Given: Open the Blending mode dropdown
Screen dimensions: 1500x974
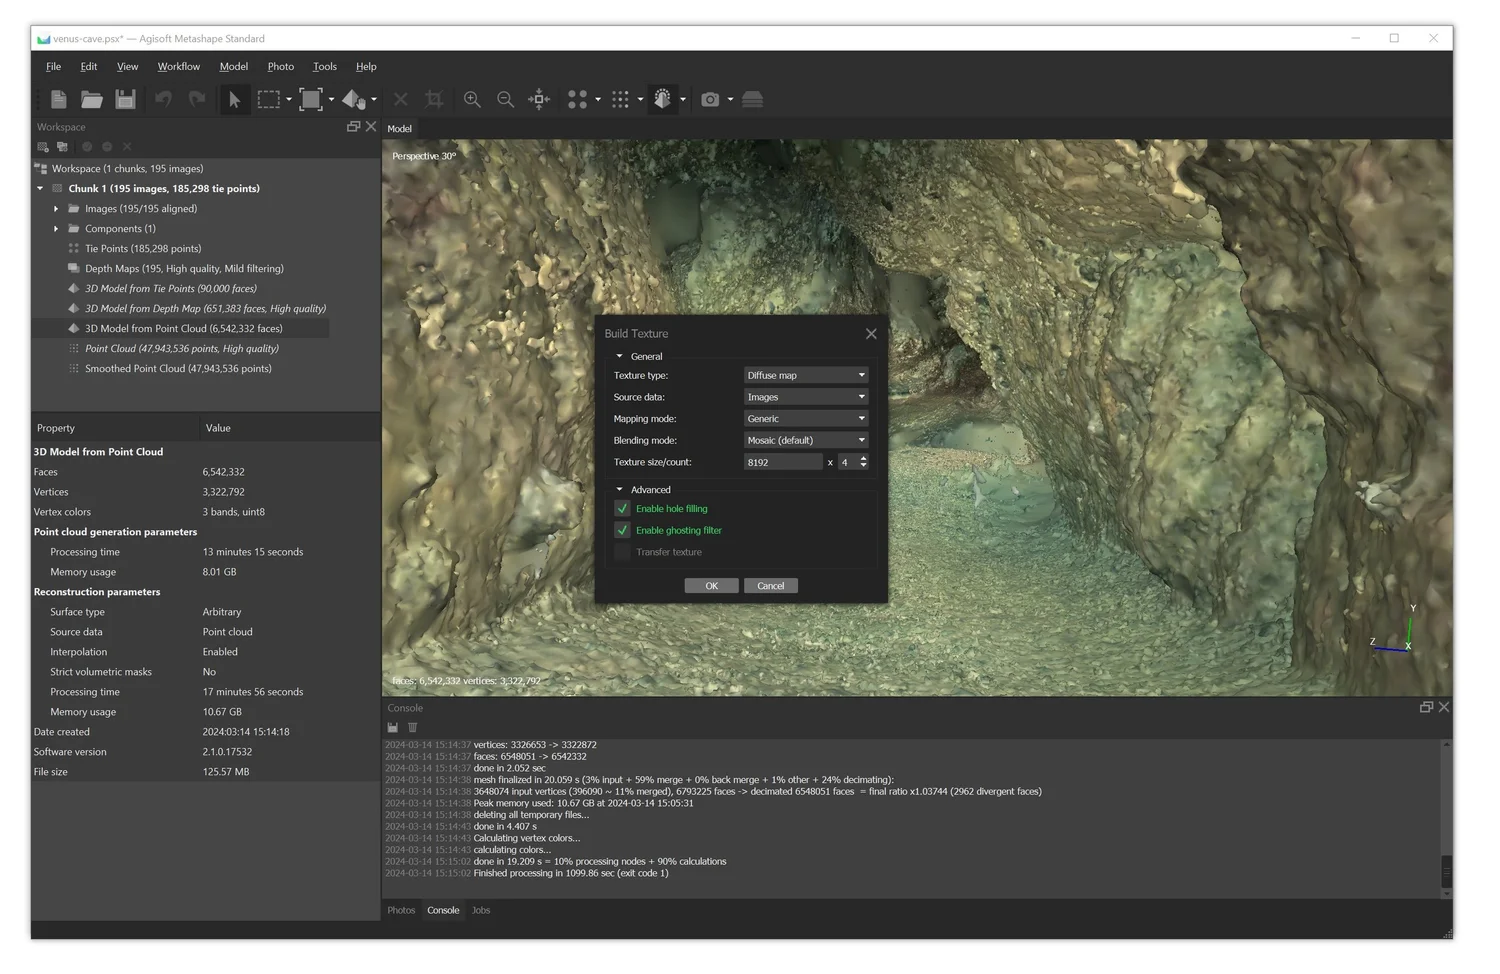Looking at the screenshot, I should tap(805, 440).
